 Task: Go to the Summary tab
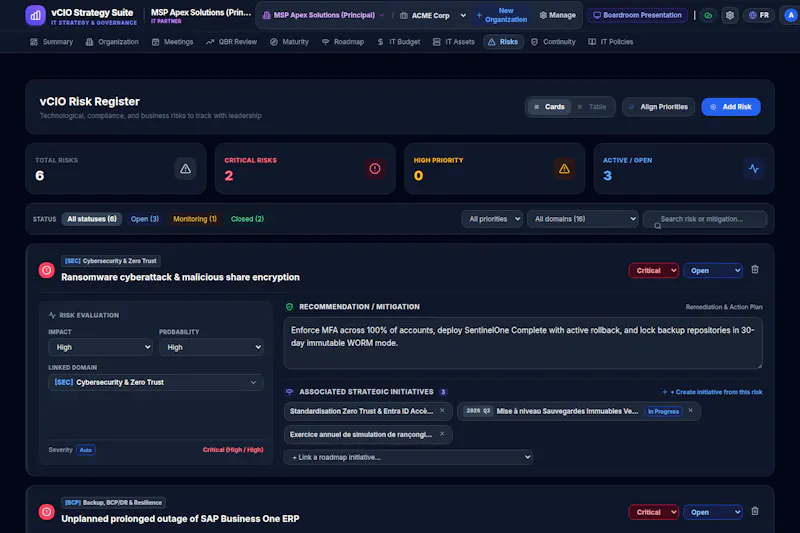pyautogui.click(x=52, y=42)
